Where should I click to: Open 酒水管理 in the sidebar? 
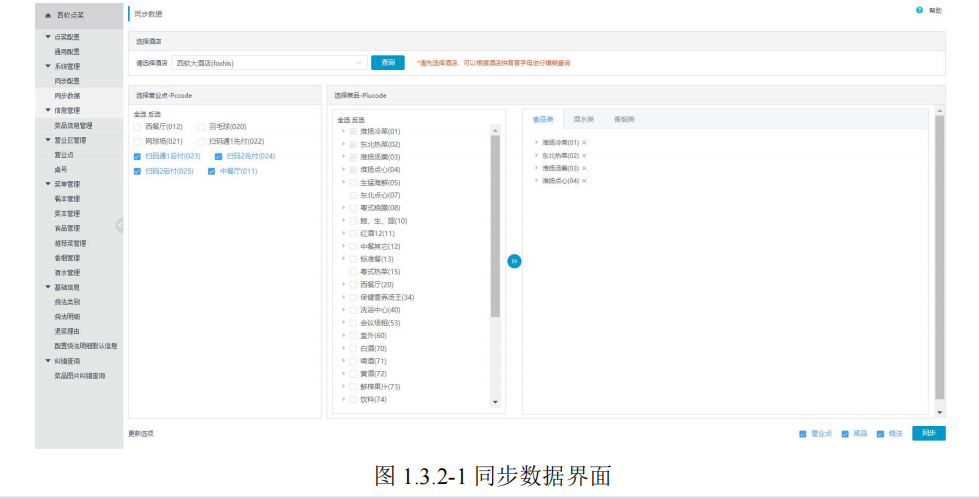[x=67, y=273]
